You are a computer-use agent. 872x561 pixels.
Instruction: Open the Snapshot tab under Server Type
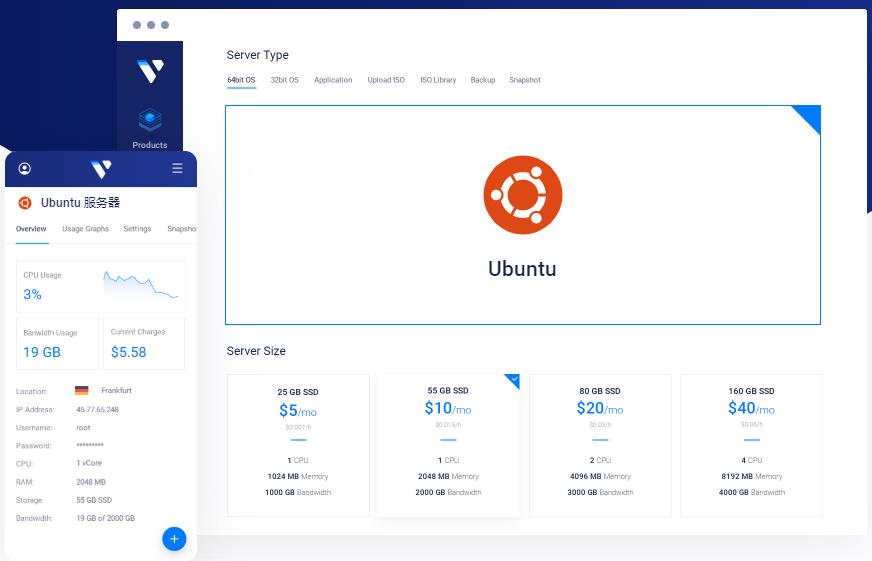[x=525, y=80]
